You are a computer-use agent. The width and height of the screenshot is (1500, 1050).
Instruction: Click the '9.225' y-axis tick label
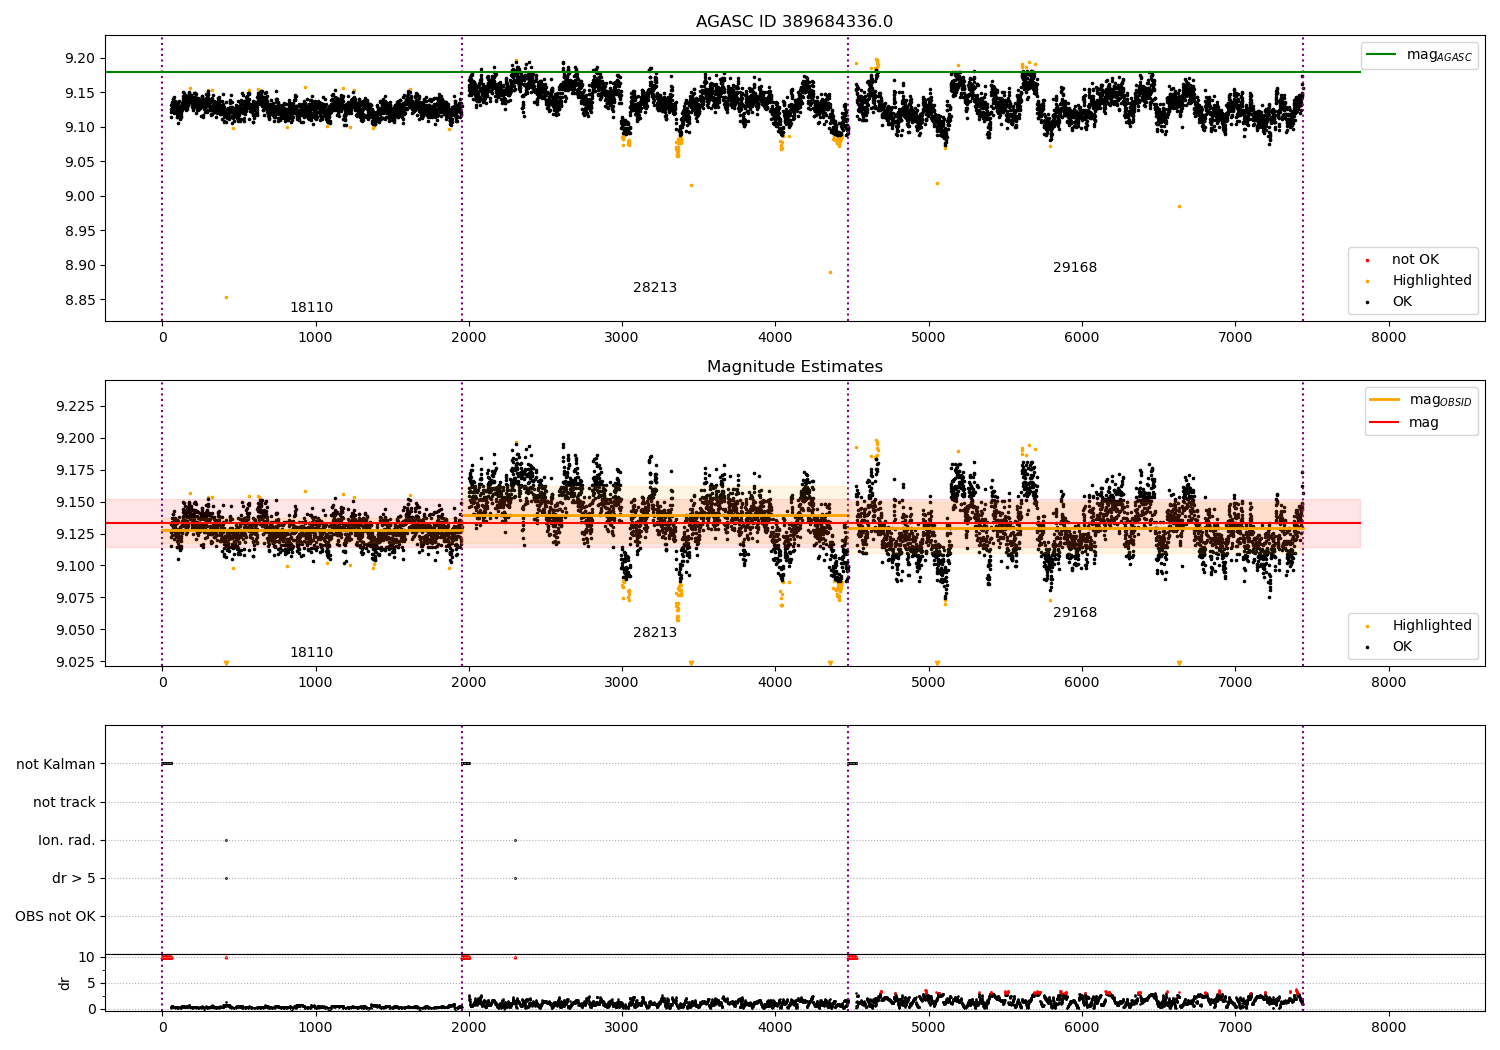pyautogui.click(x=76, y=406)
